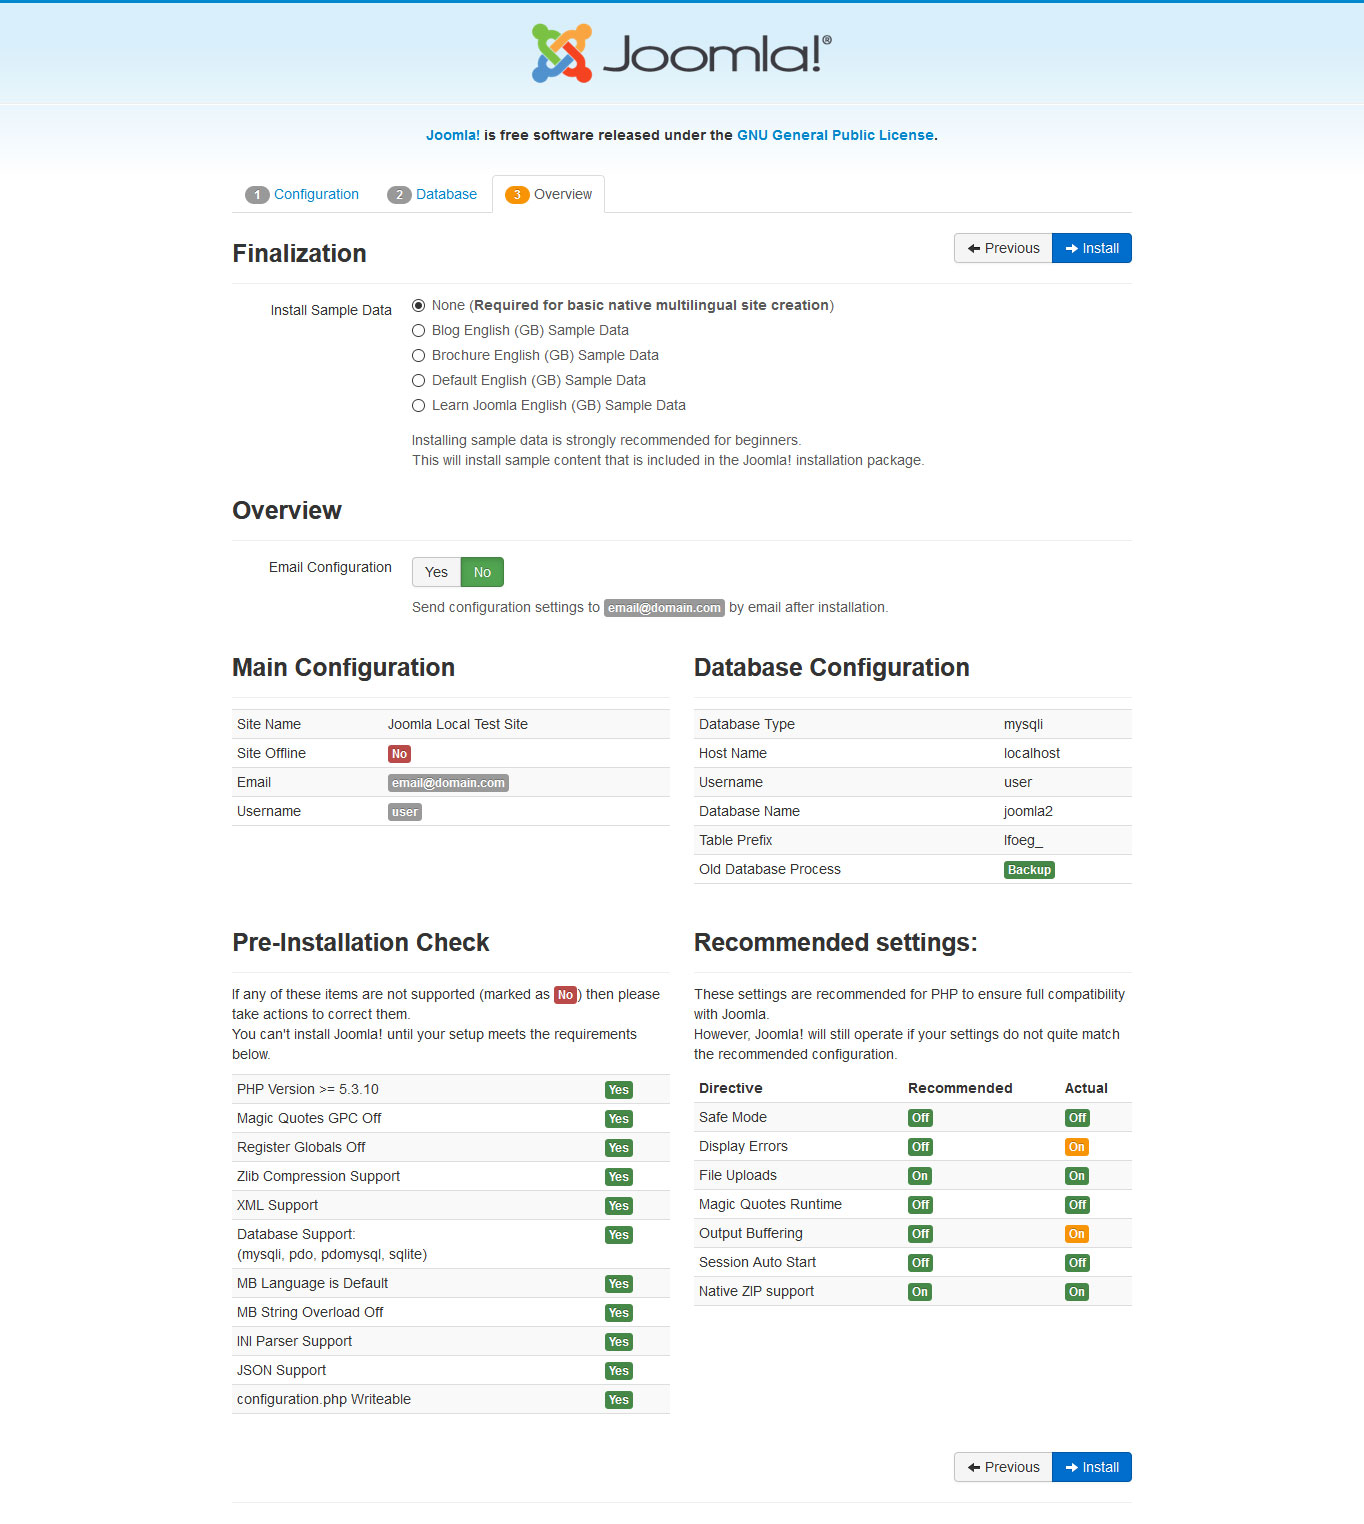This screenshot has width=1364, height=1524.
Task: Click File Uploads recommended On badge
Action: click(x=920, y=1176)
